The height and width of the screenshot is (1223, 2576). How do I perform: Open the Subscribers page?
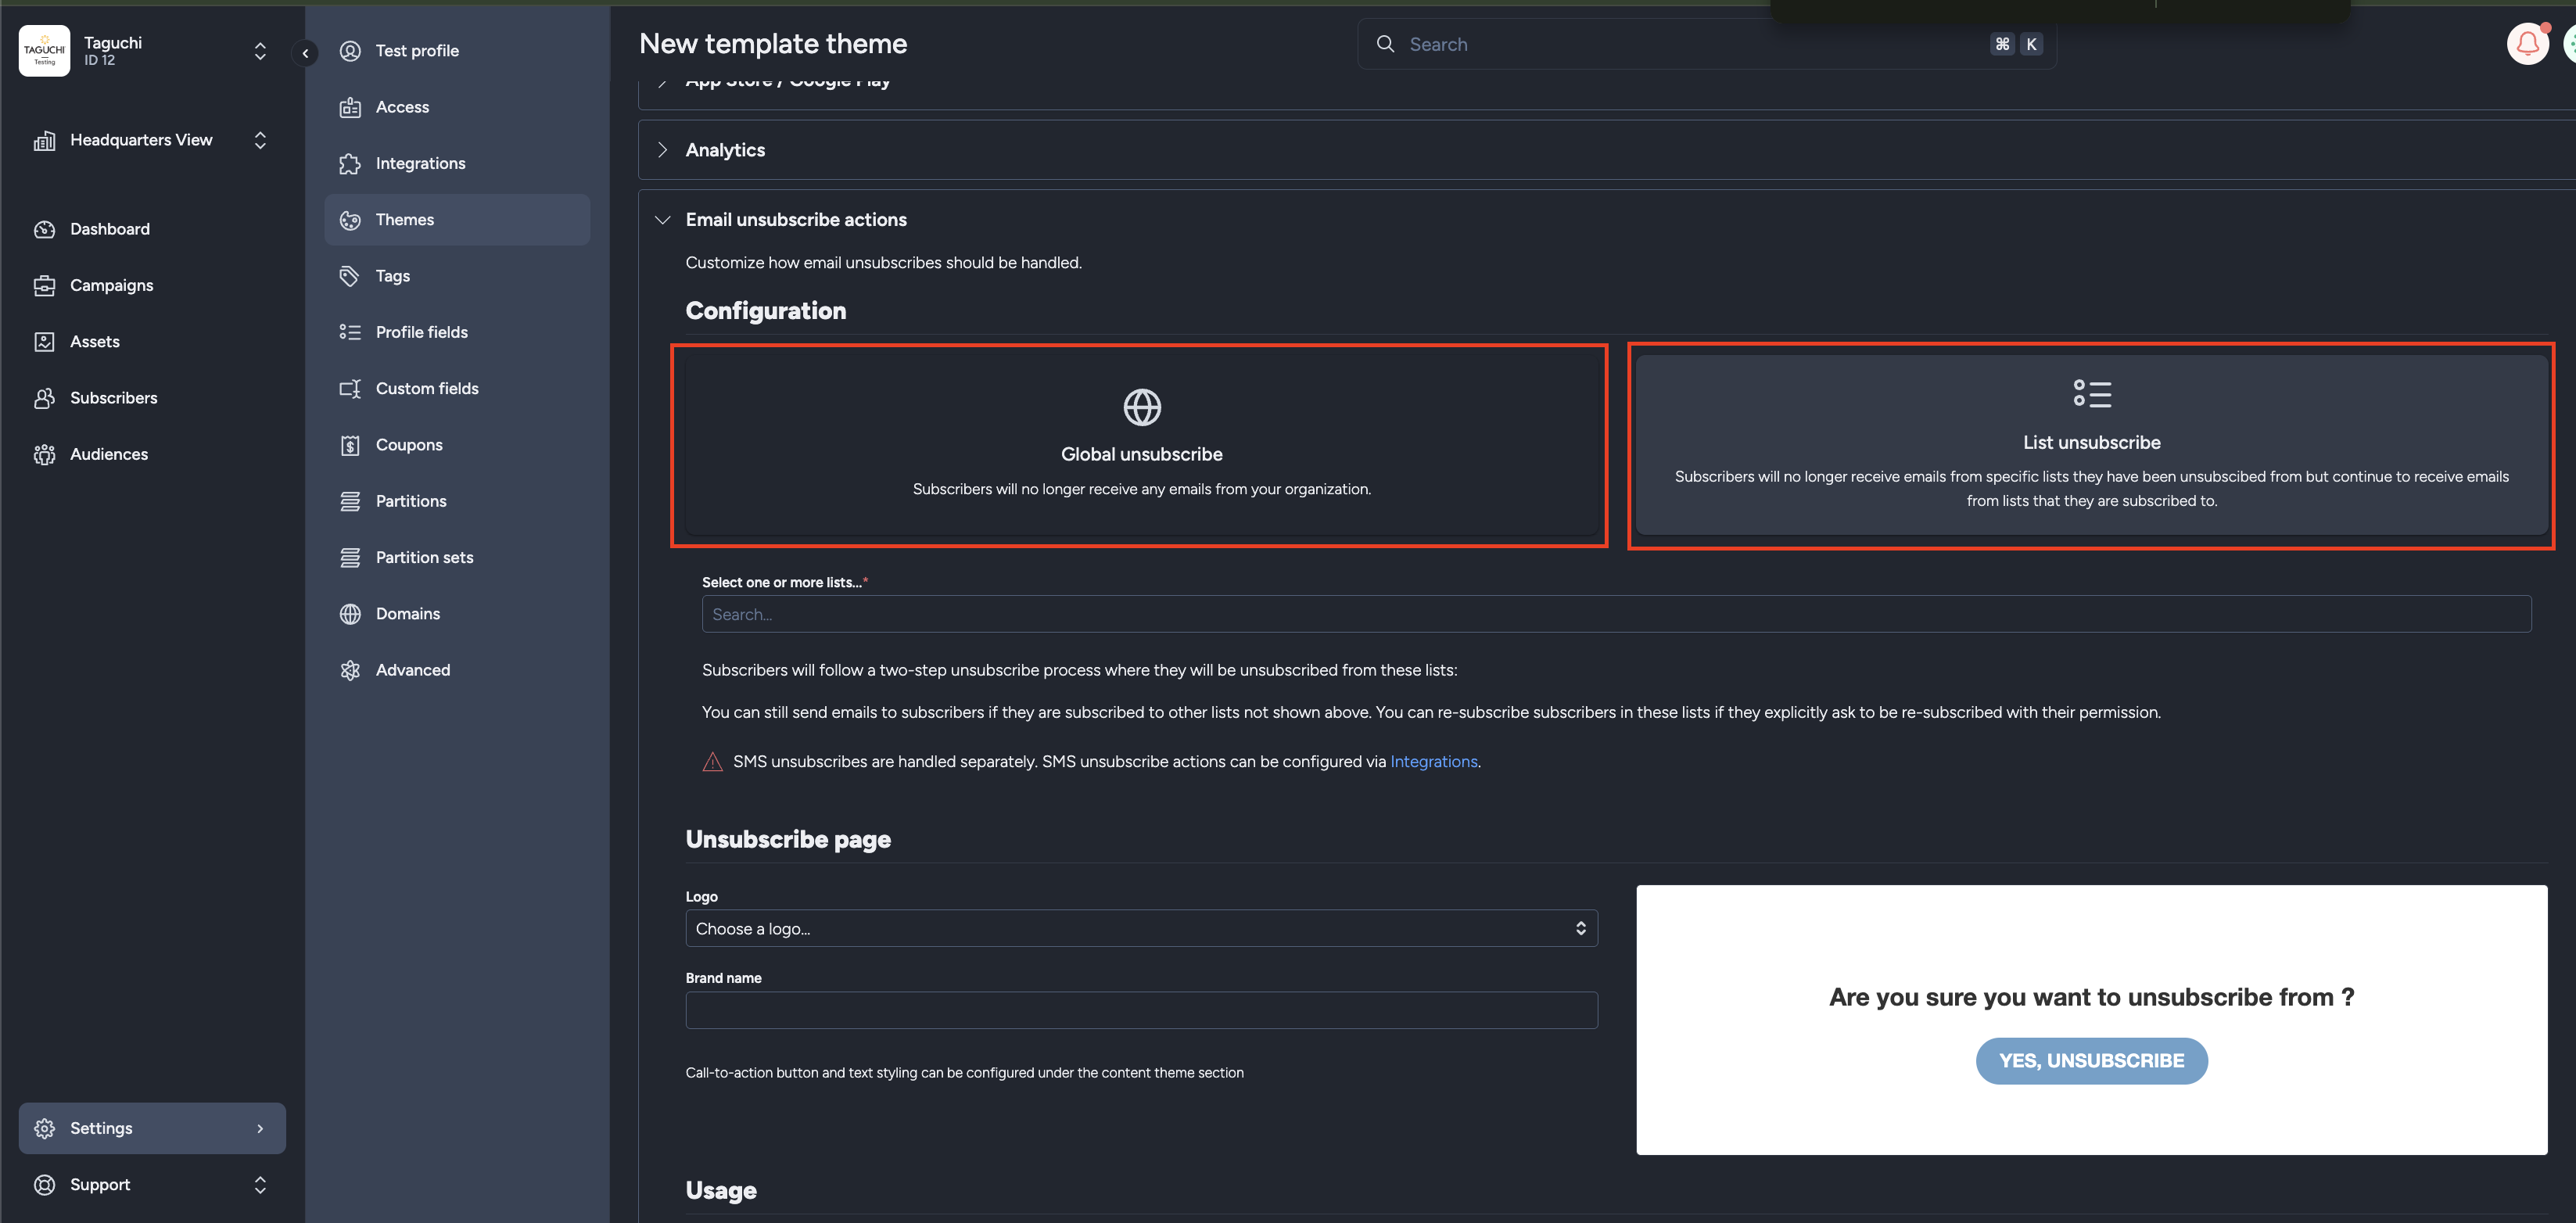click(113, 398)
